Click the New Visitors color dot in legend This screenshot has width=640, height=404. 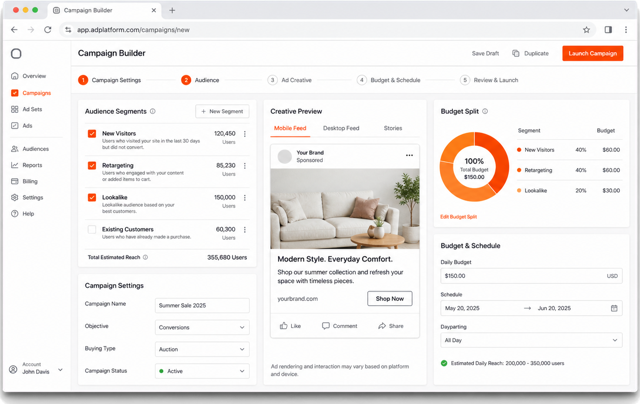point(519,150)
